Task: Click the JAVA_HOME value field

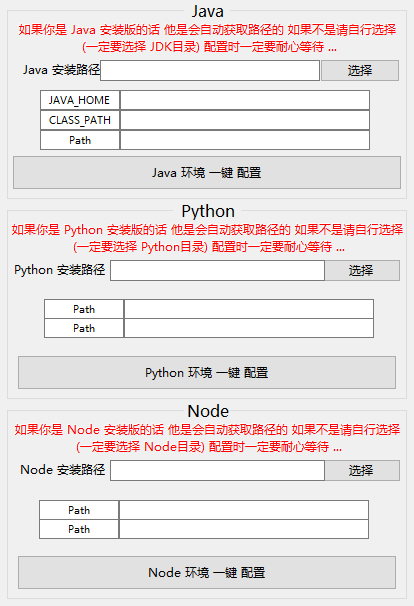Action: [x=245, y=100]
